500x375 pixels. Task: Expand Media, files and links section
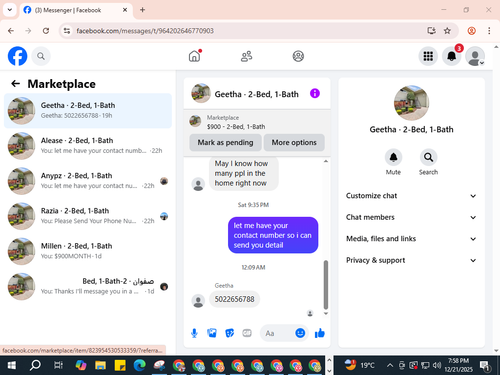point(411,239)
